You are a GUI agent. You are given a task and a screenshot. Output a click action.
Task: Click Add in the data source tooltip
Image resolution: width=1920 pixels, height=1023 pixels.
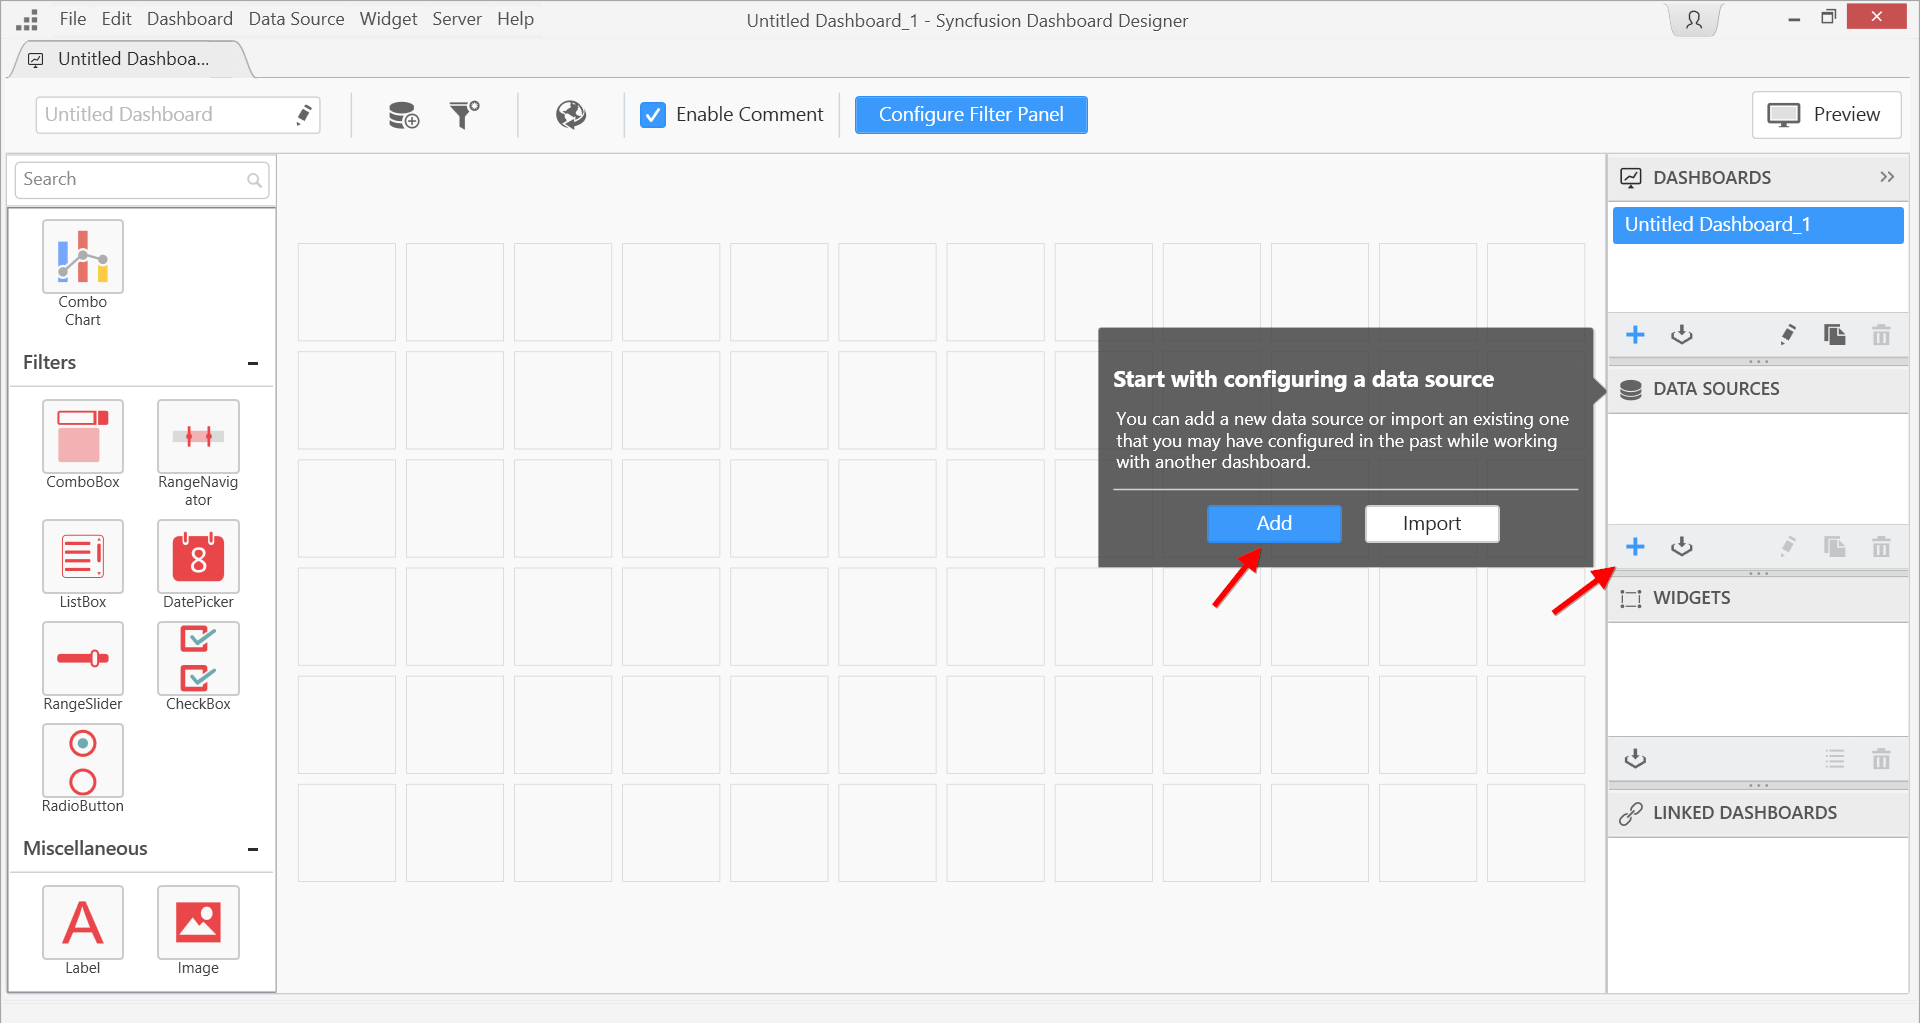pyautogui.click(x=1274, y=524)
